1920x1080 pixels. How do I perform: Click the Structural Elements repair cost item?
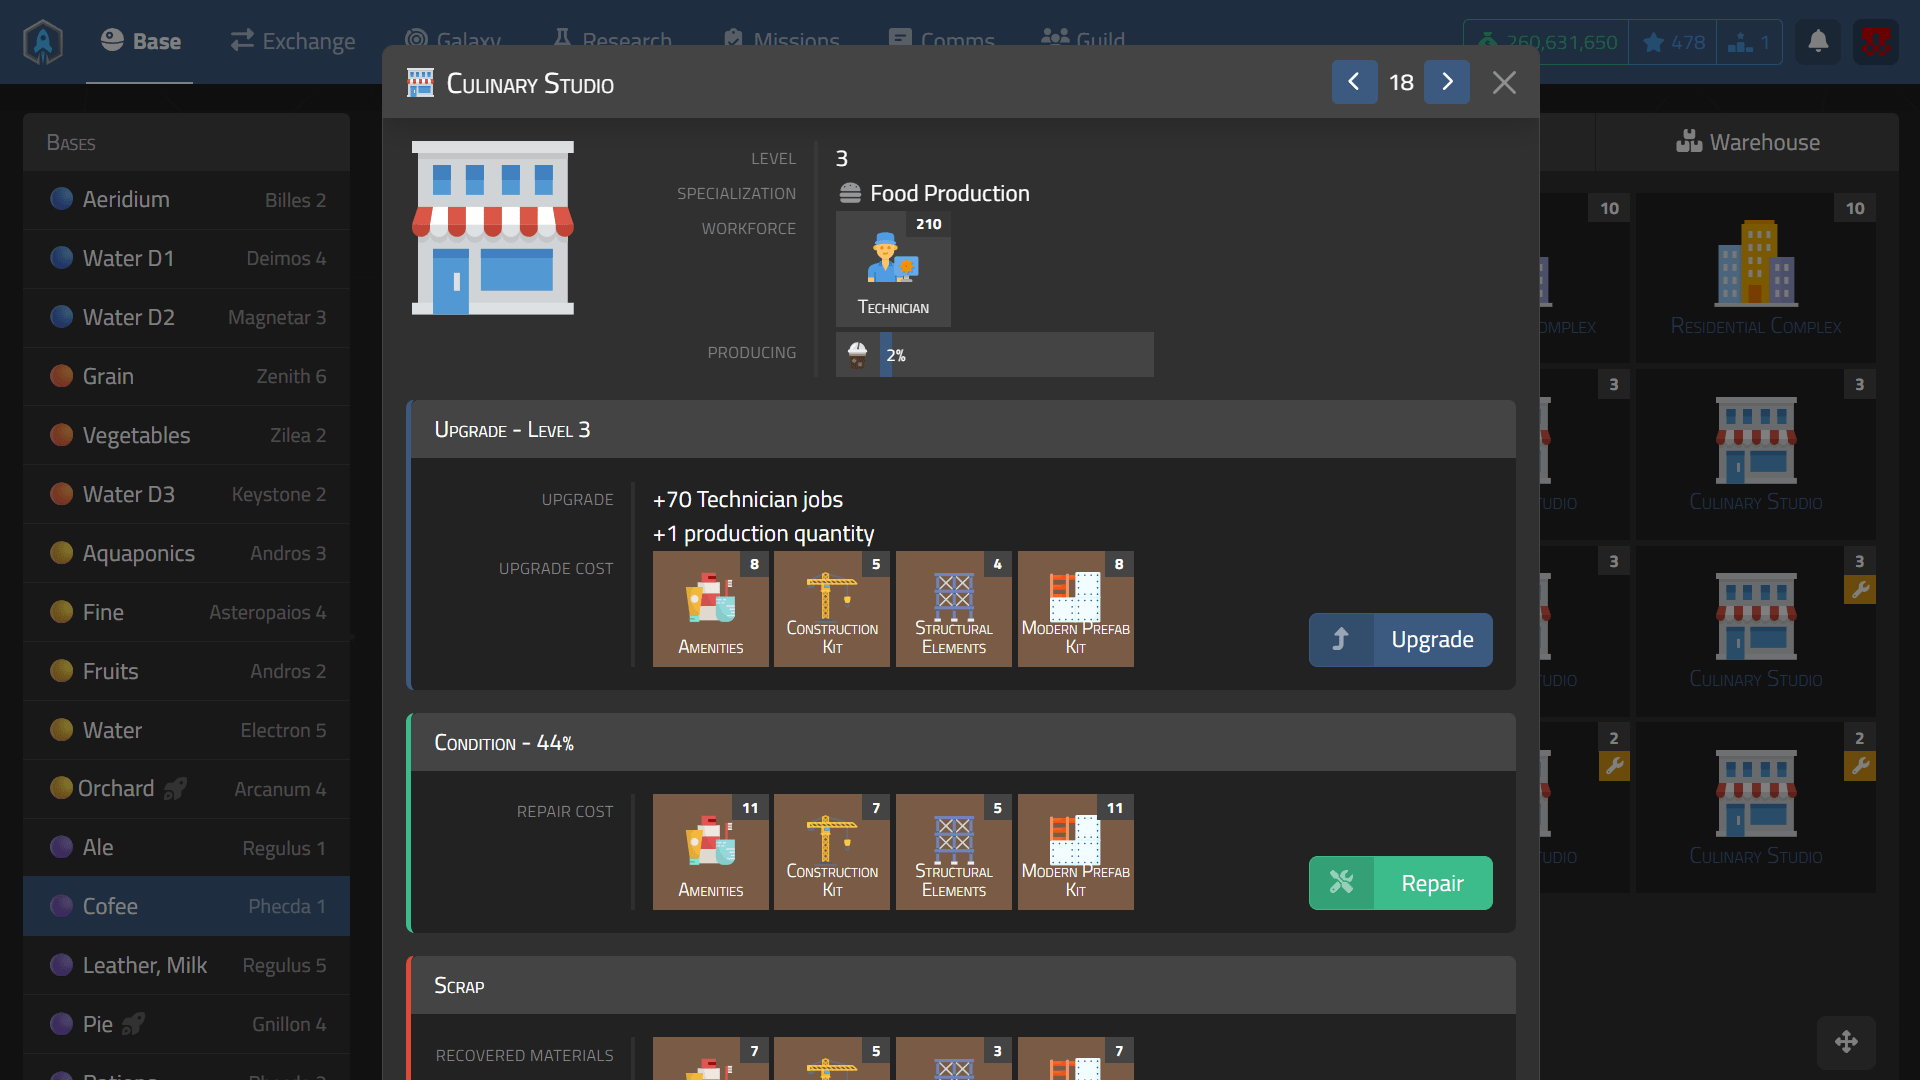pos(953,852)
